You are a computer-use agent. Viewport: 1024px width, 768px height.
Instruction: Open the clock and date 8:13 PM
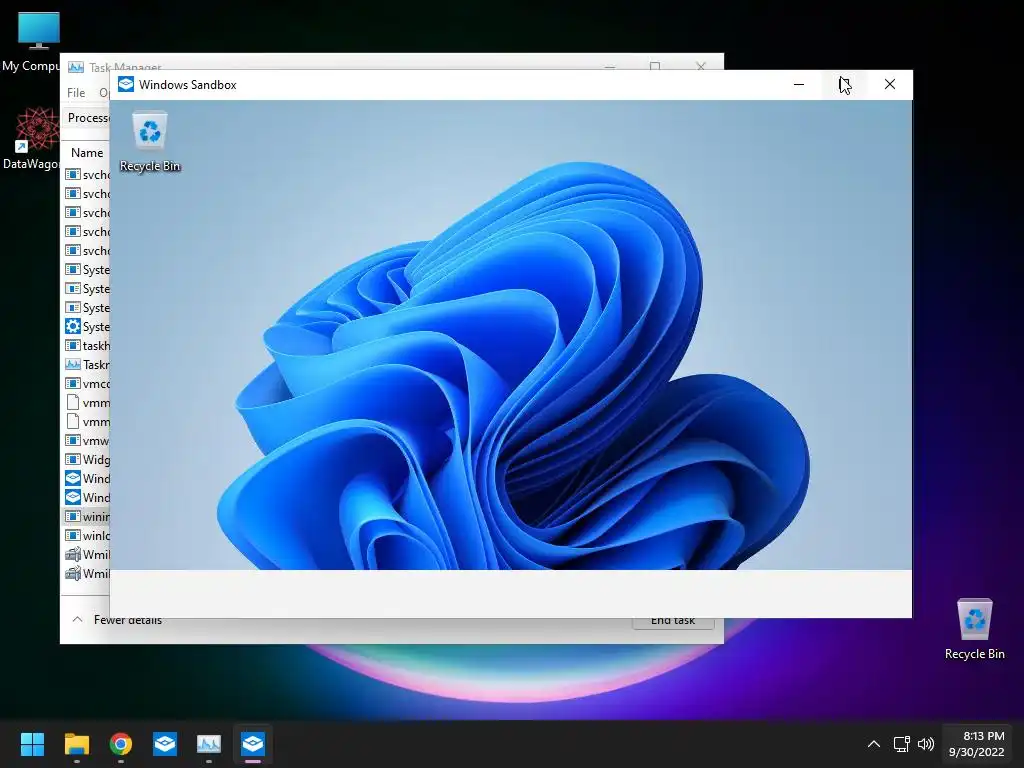point(976,744)
